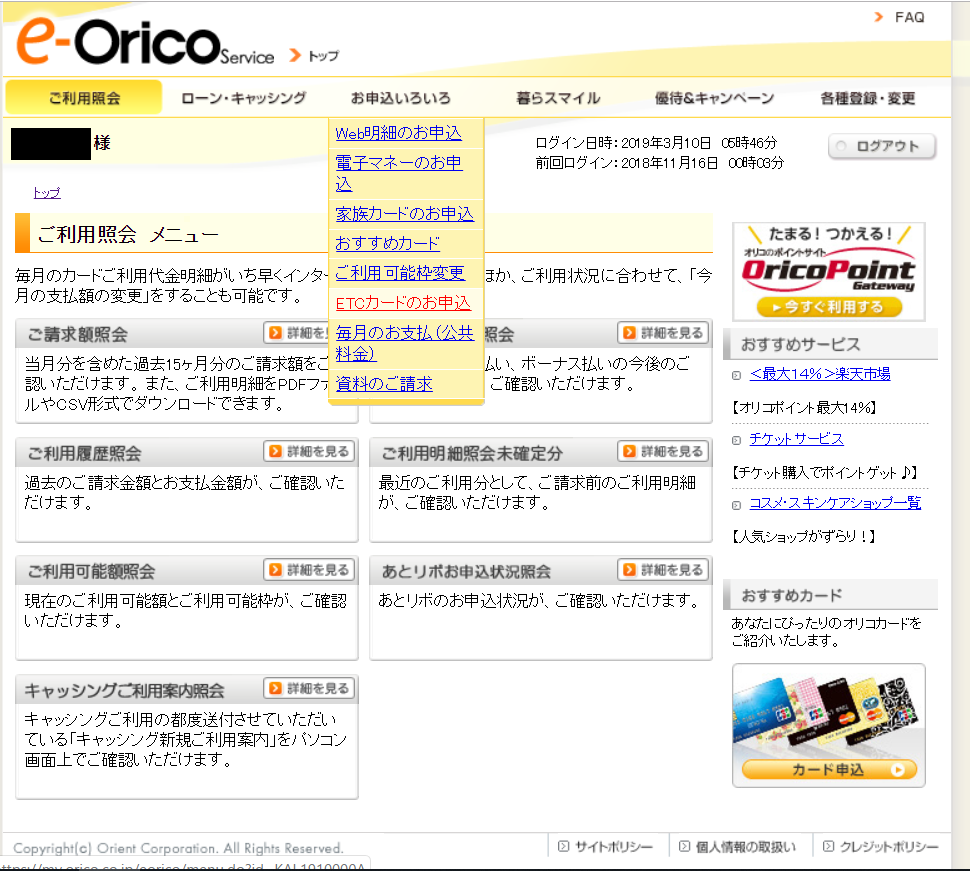Select 電子マネーのお申込 in dropdown
Image resolution: width=970 pixels, height=871 pixels.
tap(398, 173)
